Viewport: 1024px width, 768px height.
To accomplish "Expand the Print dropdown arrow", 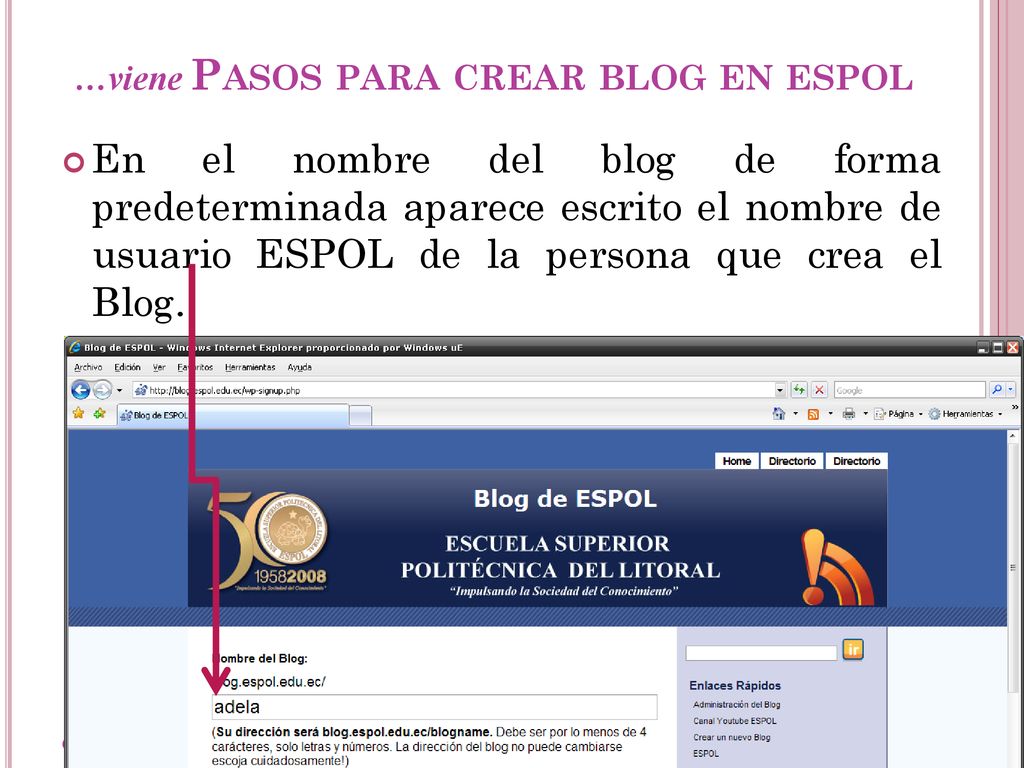I will (865, 413).
